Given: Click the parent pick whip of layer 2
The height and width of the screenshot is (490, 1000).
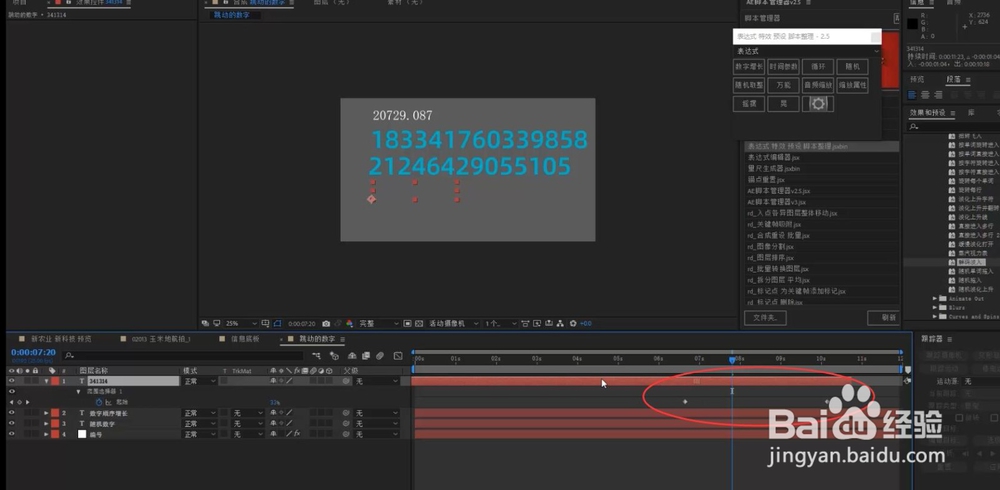Looking at the screenshot, I should pyautogui.click(x=347, y=413).
